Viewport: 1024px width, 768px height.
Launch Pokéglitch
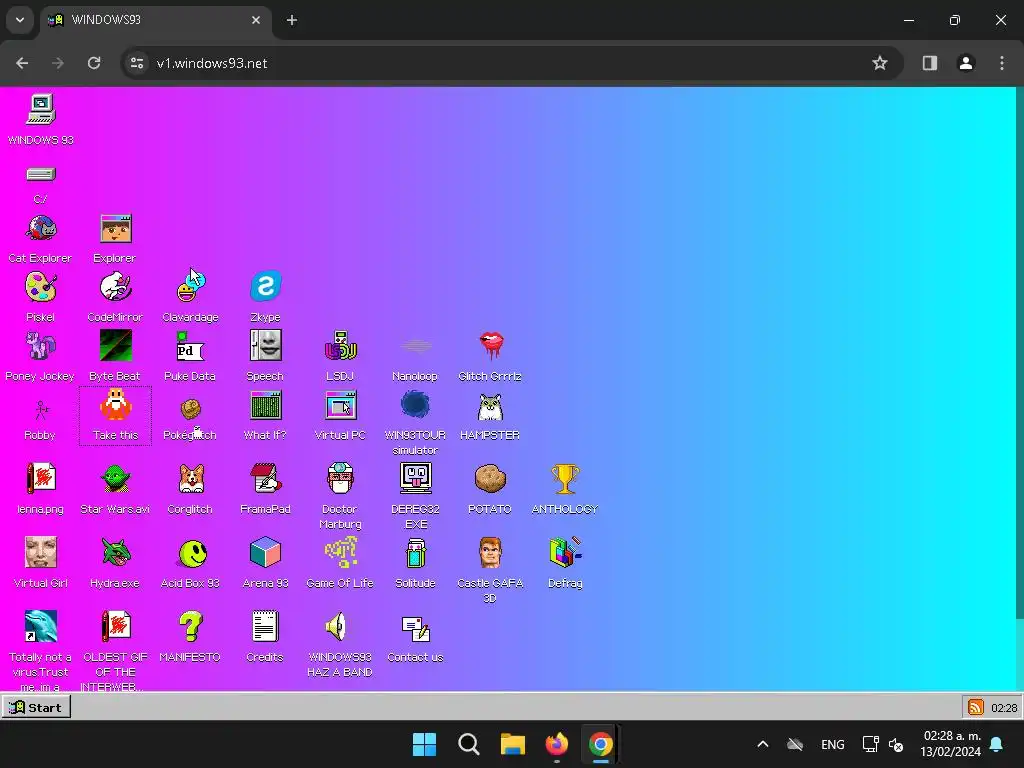190,409
